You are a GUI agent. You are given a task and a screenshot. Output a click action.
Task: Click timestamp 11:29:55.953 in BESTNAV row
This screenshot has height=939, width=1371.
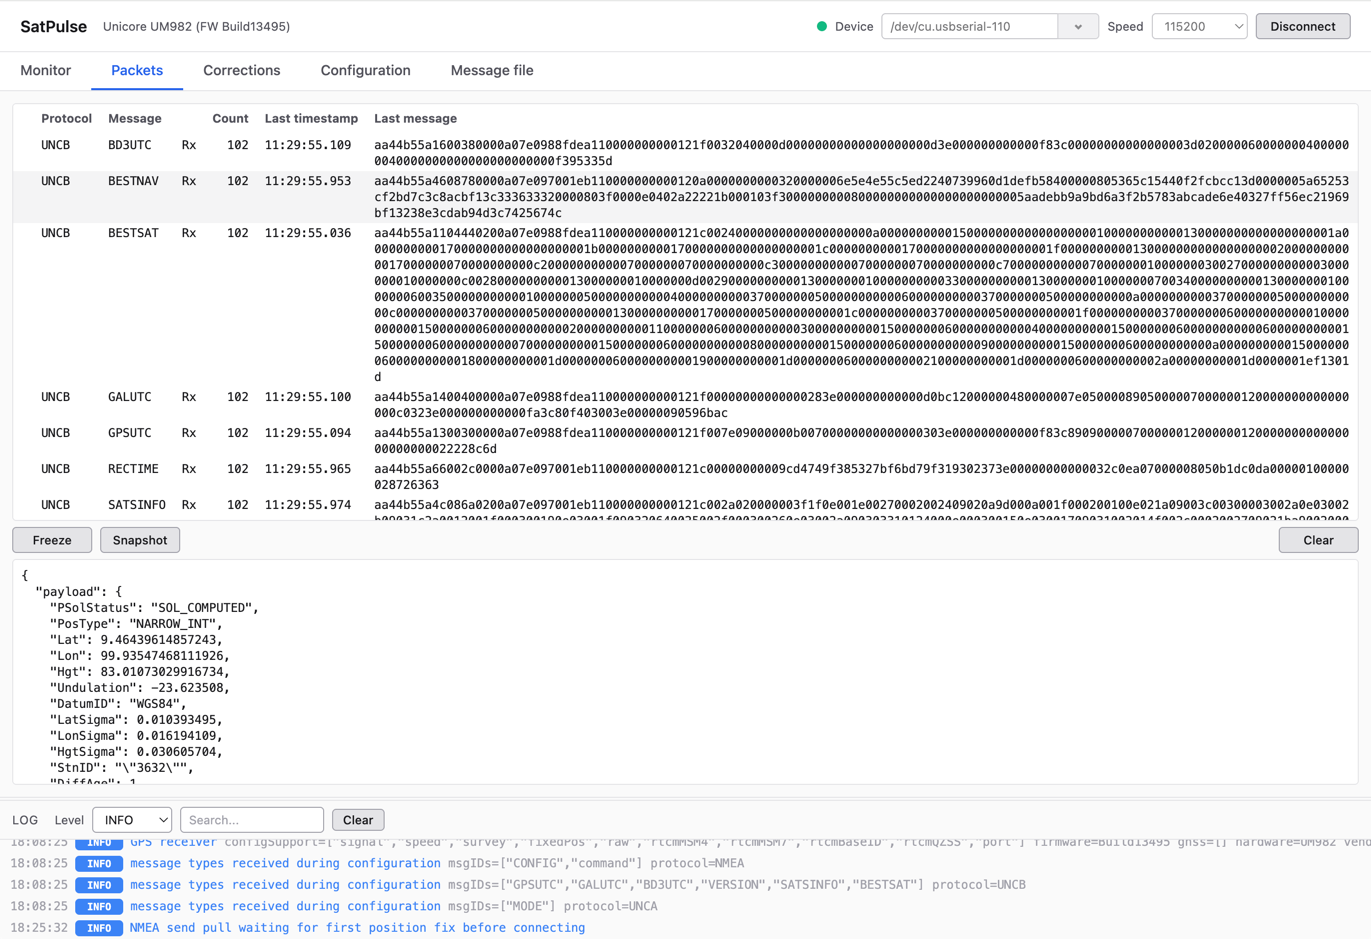pyautogui.click(x=308, y=181)
